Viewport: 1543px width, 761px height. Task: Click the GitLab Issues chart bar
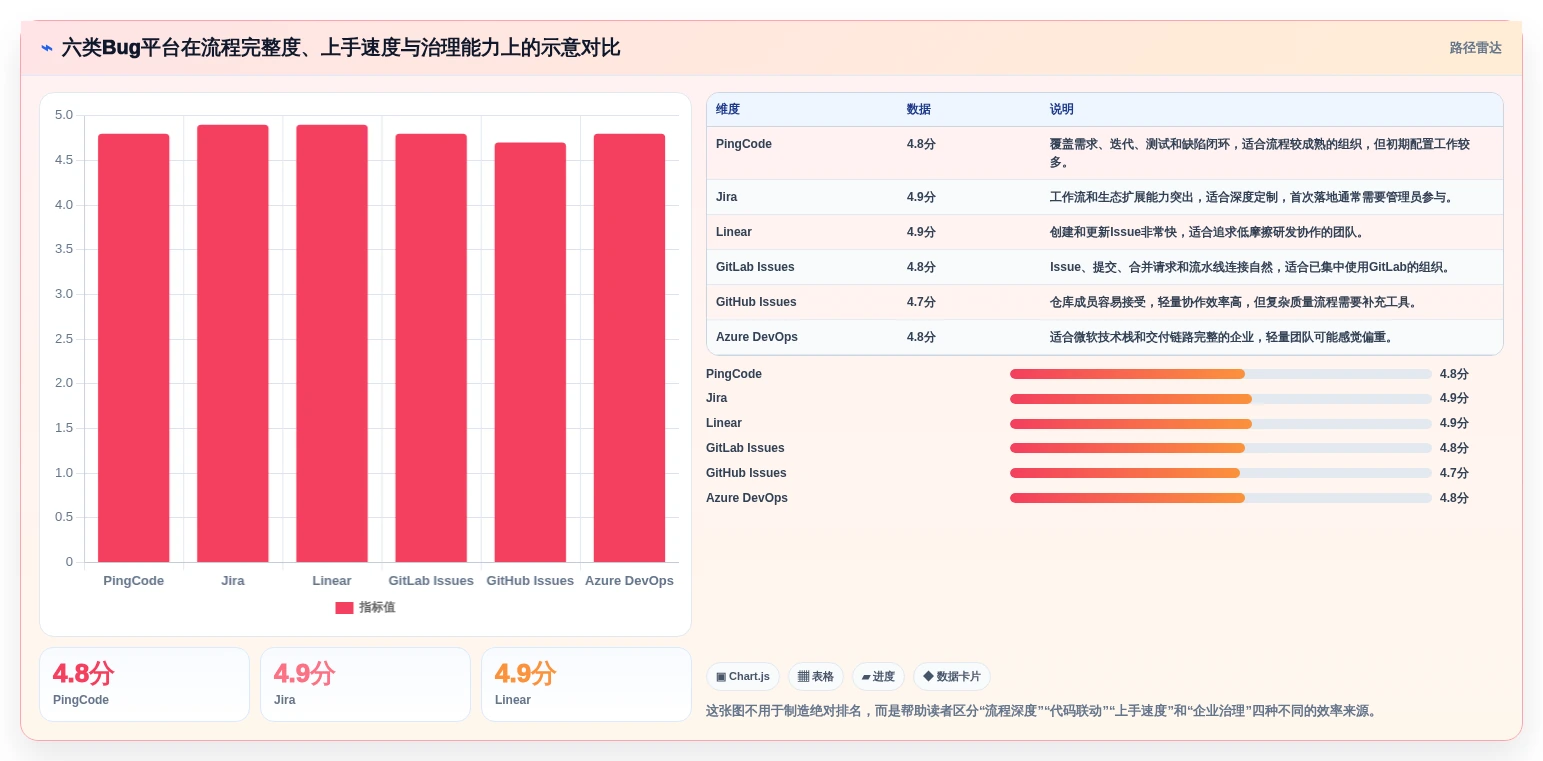point(431,348)
